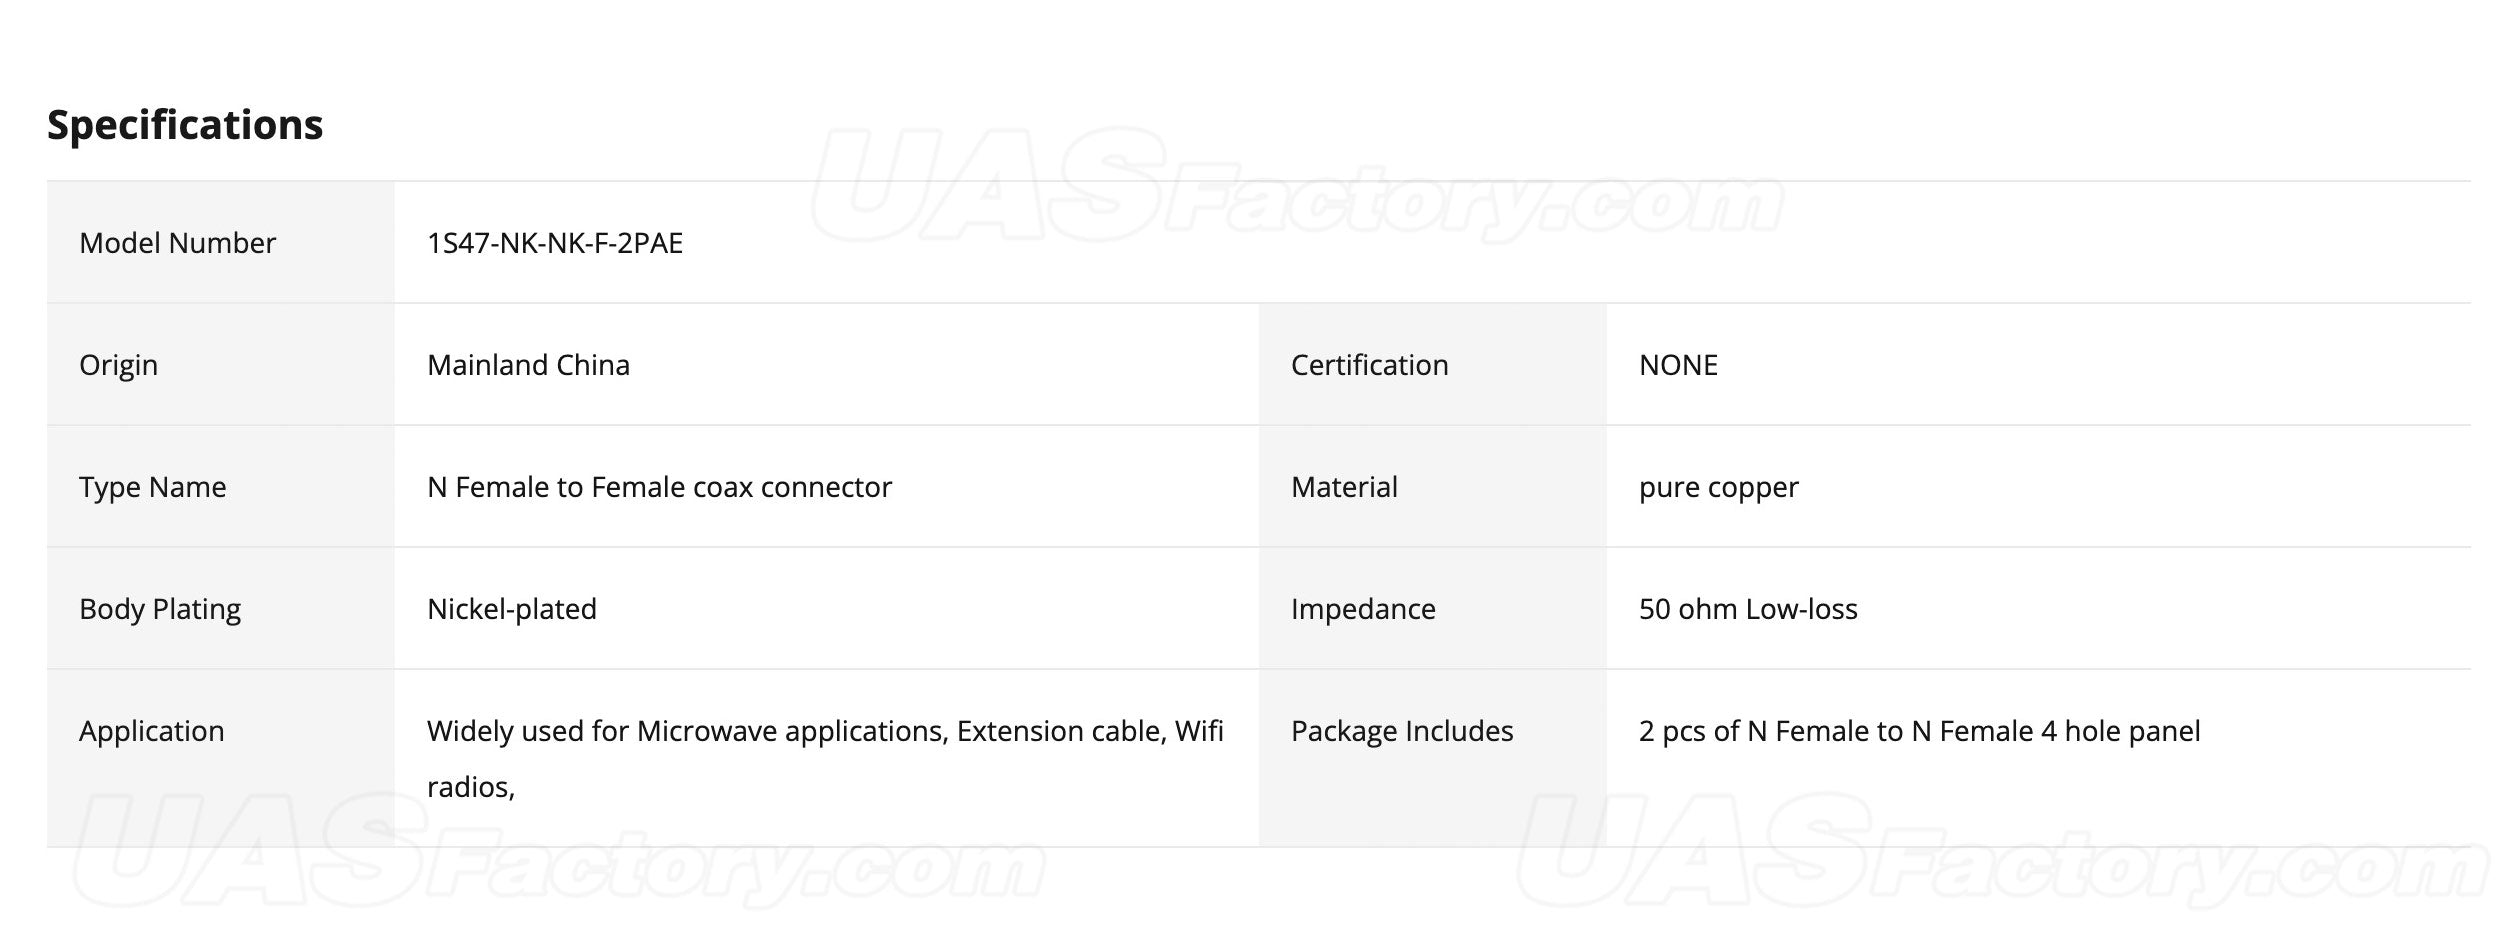The image size is (2500, 946).
Task: Click the 2 pcs of N Female value
Action: (x=1919, y=732)
